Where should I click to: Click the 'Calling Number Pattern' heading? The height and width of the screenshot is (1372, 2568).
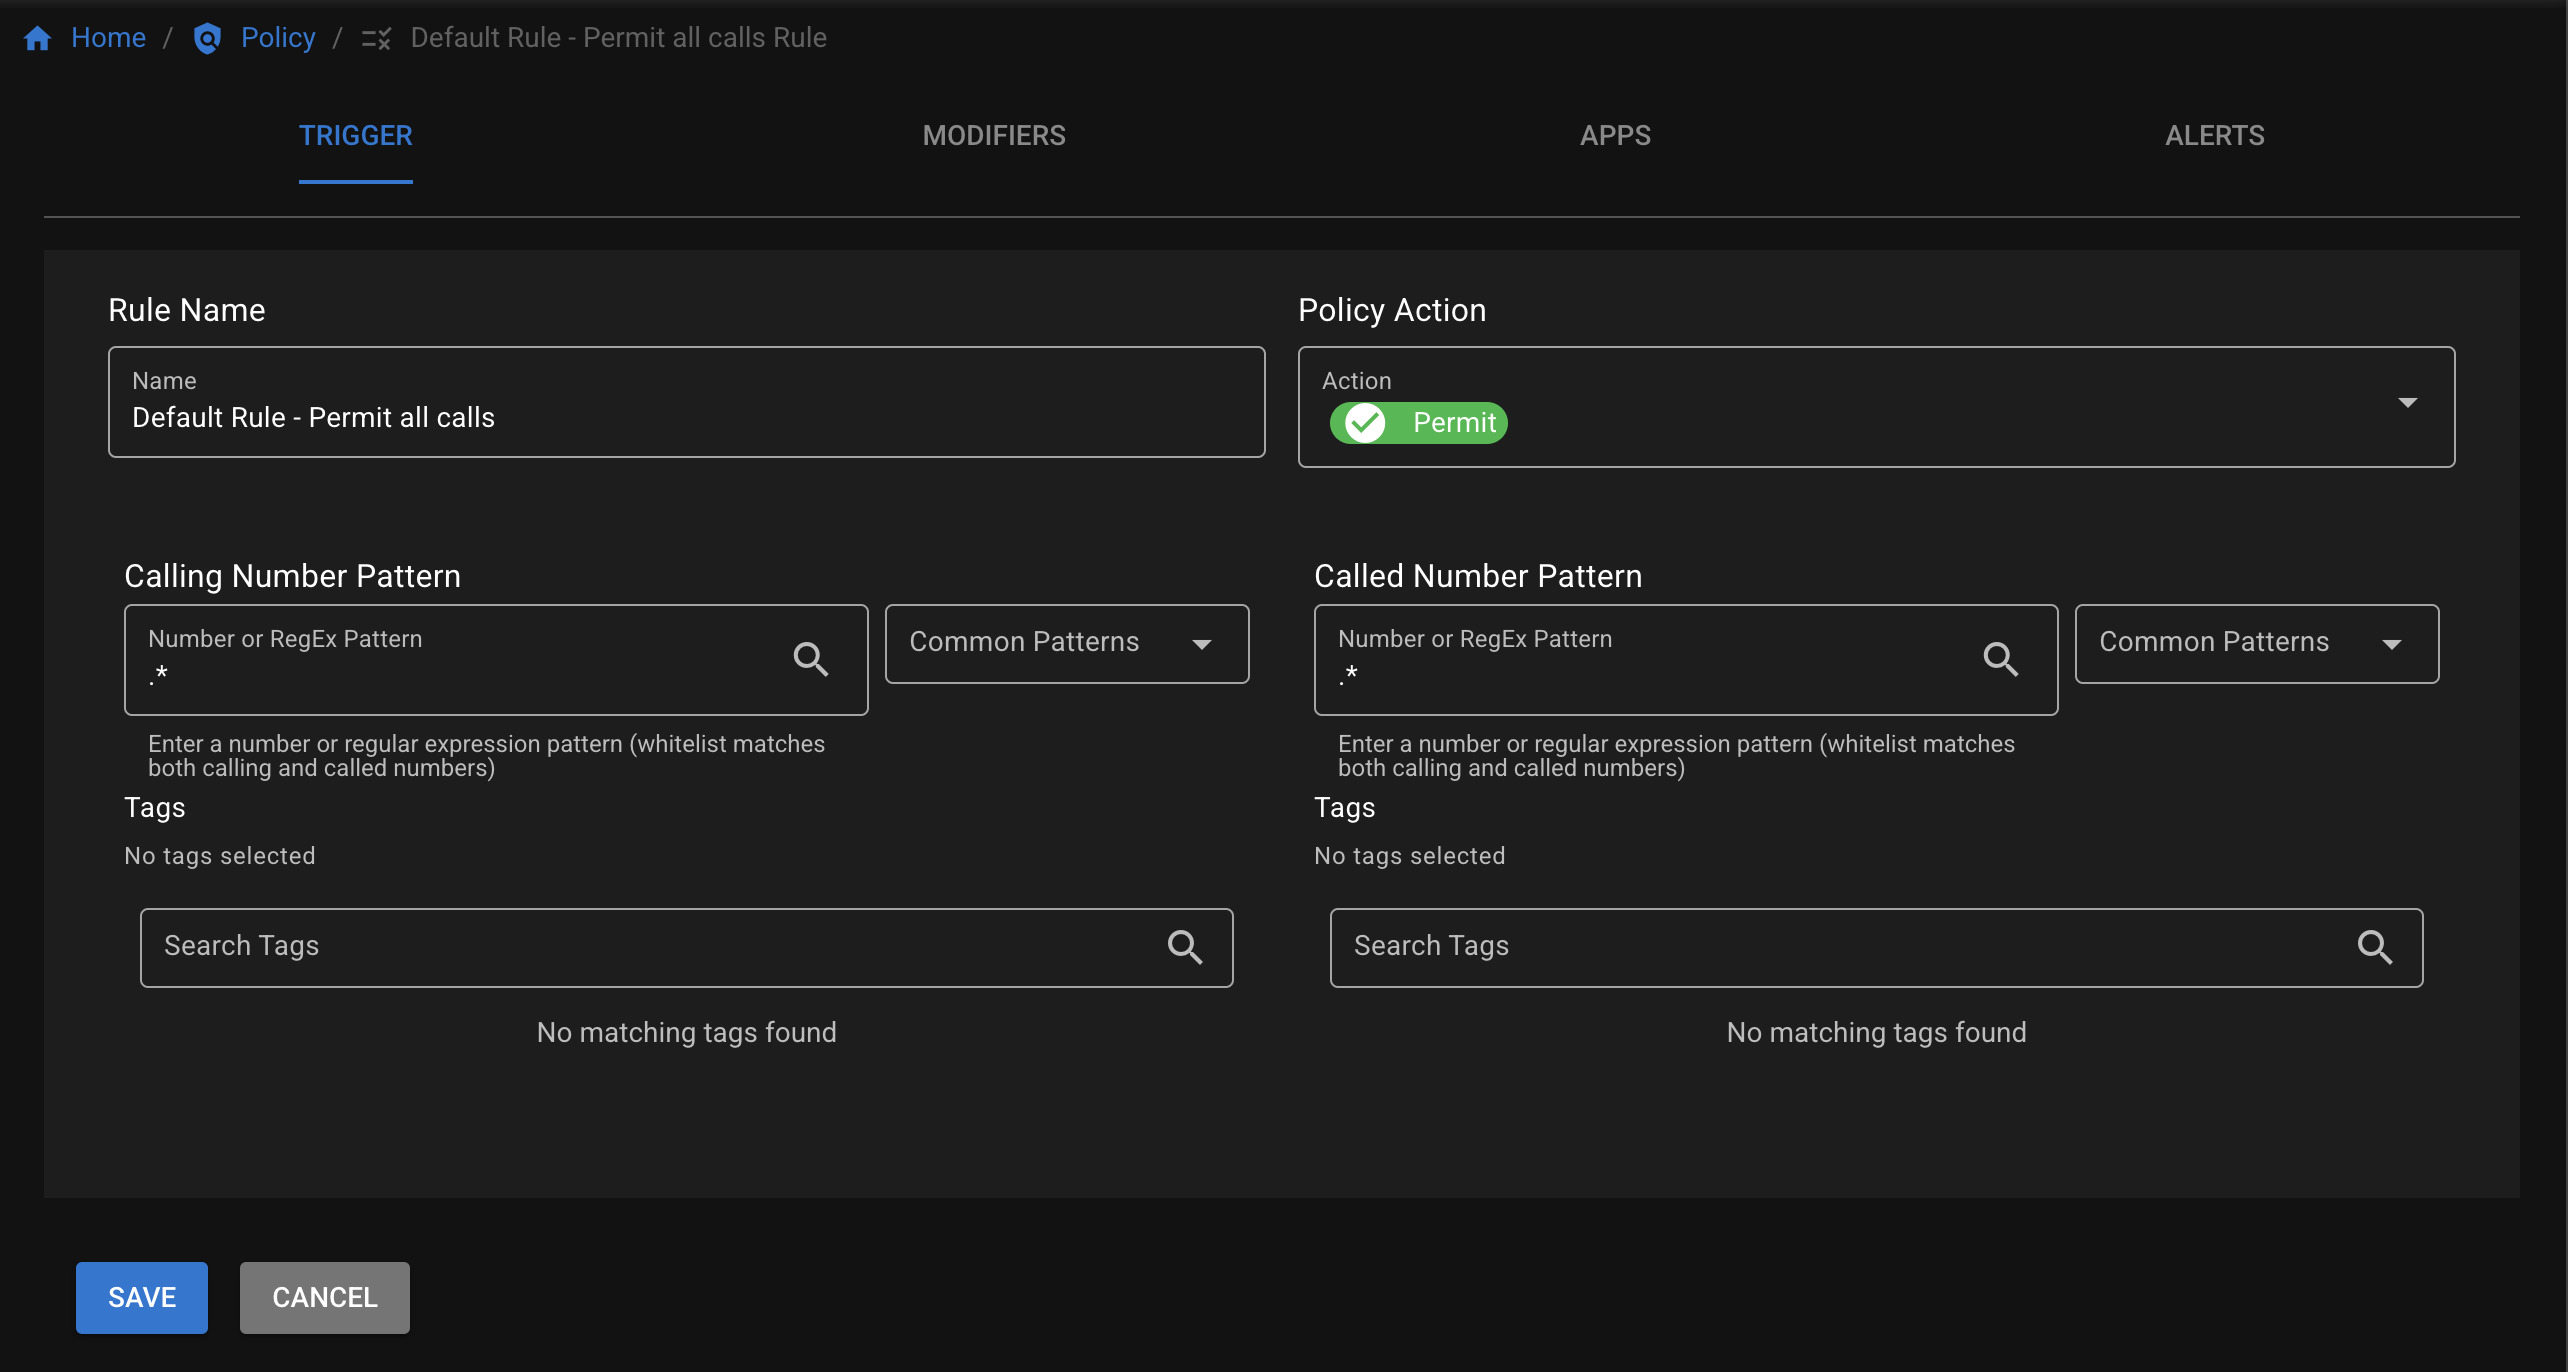pyautogui.click(x=292, y=577)
